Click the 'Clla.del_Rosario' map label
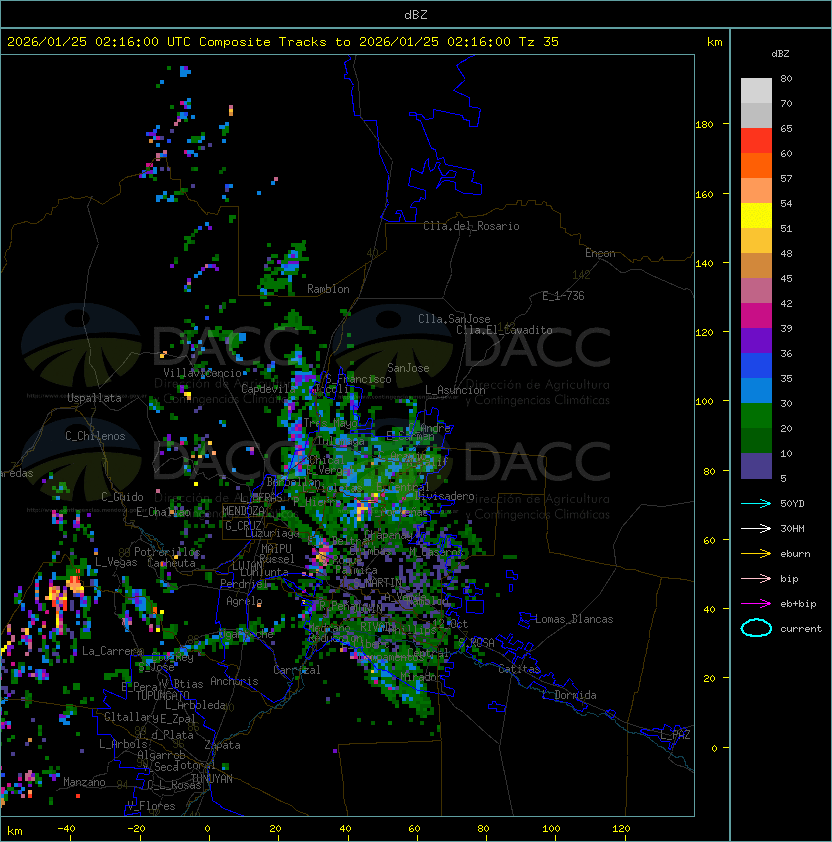 pos(471,226)
